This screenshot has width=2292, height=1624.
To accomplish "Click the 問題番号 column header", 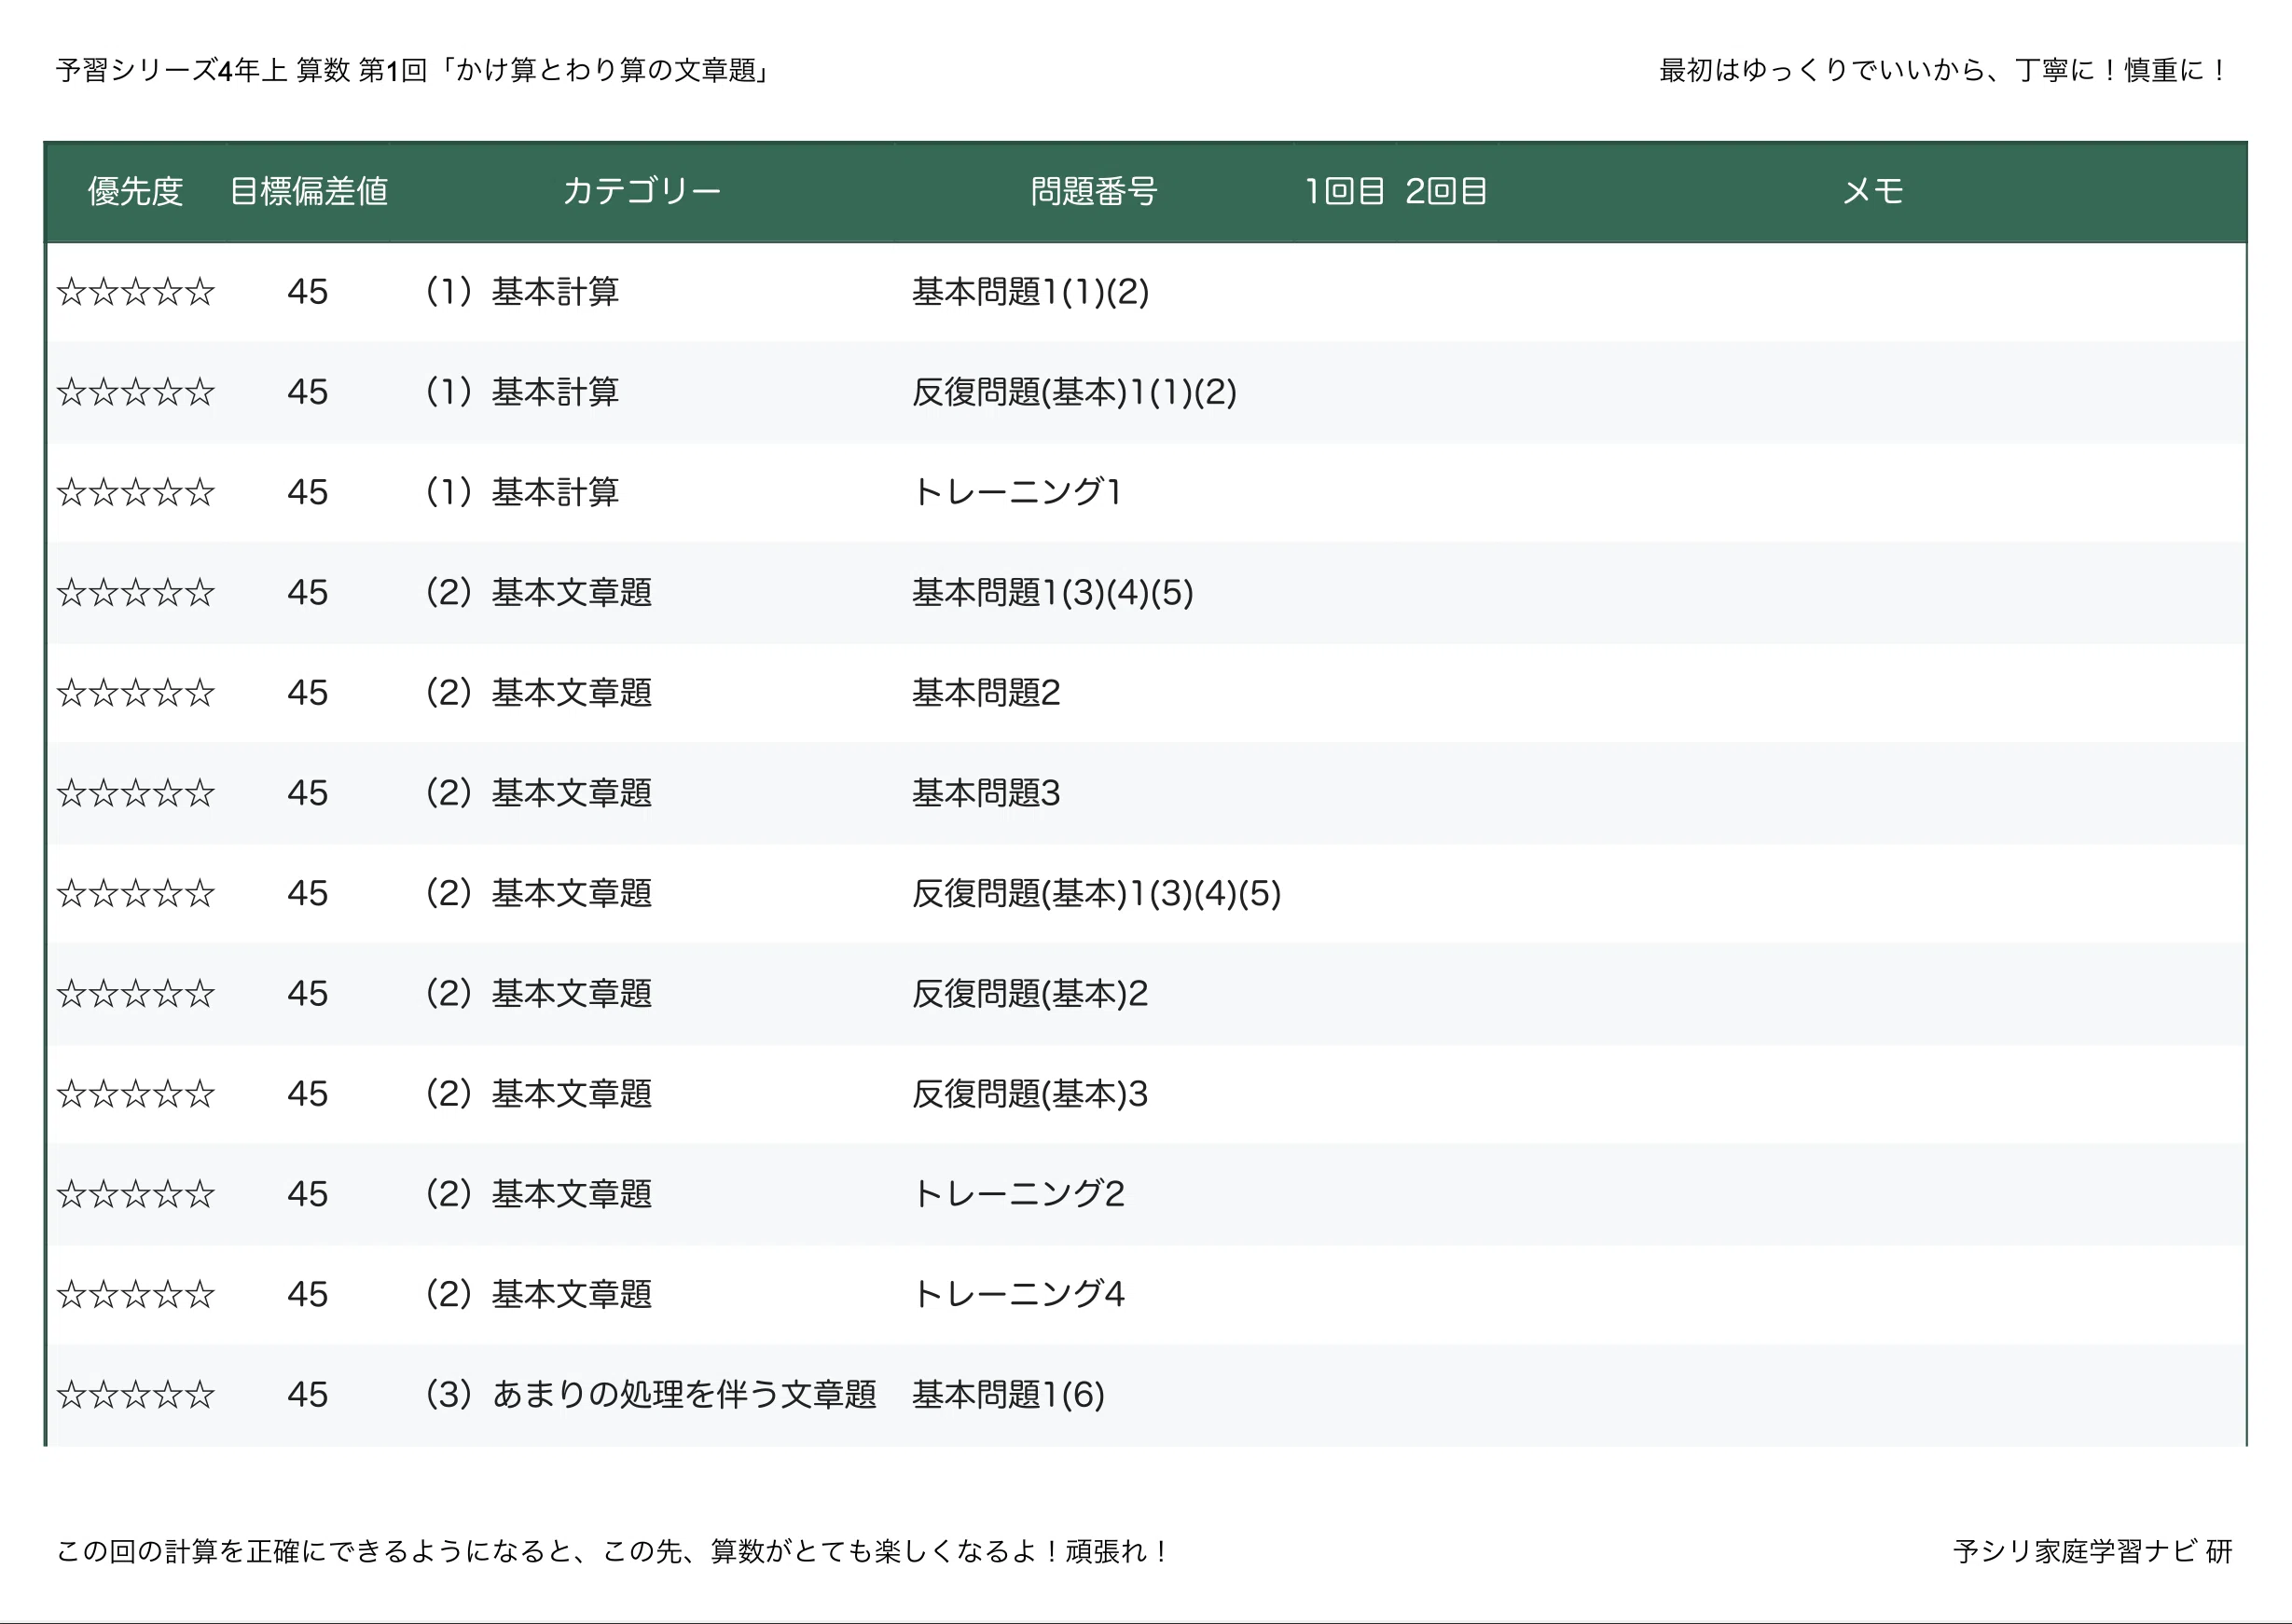I will pyautogui.click(x=1093, y=191).
